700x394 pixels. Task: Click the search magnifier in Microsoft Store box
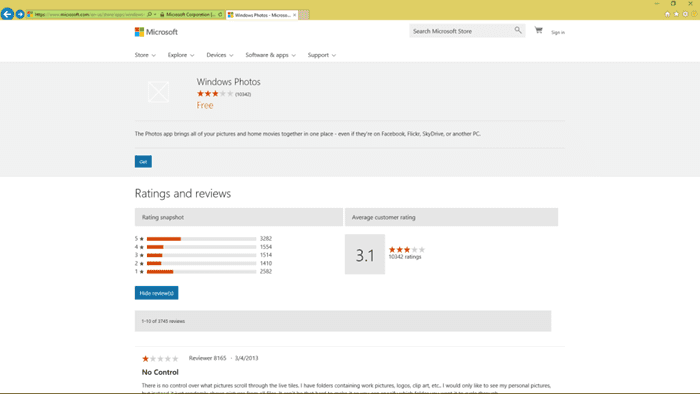(x=518, y=30)
